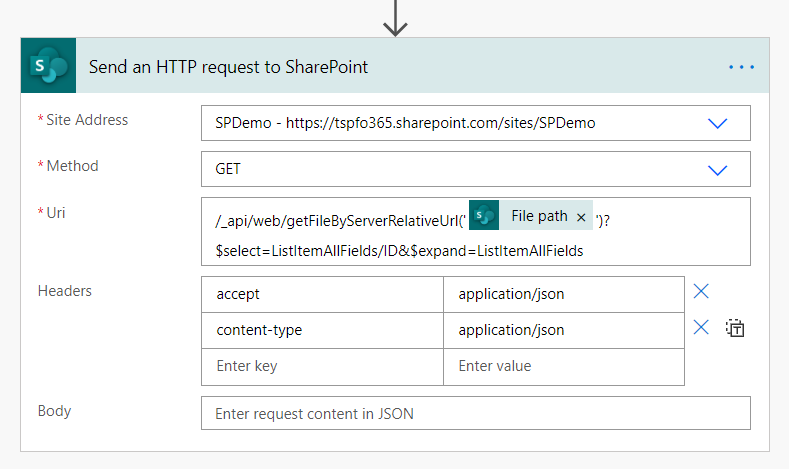Click the SharePoint icon in the action header

46,67
